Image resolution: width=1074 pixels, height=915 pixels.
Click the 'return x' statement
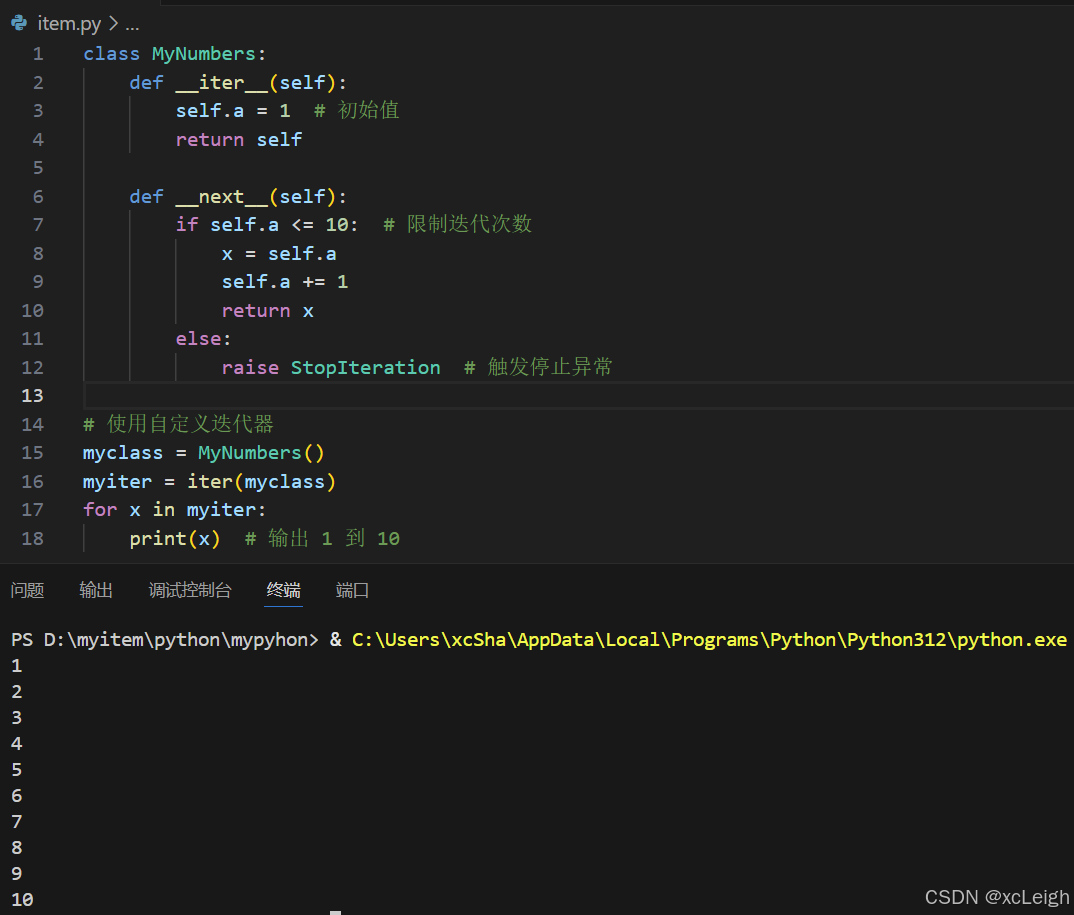[267, 311]
